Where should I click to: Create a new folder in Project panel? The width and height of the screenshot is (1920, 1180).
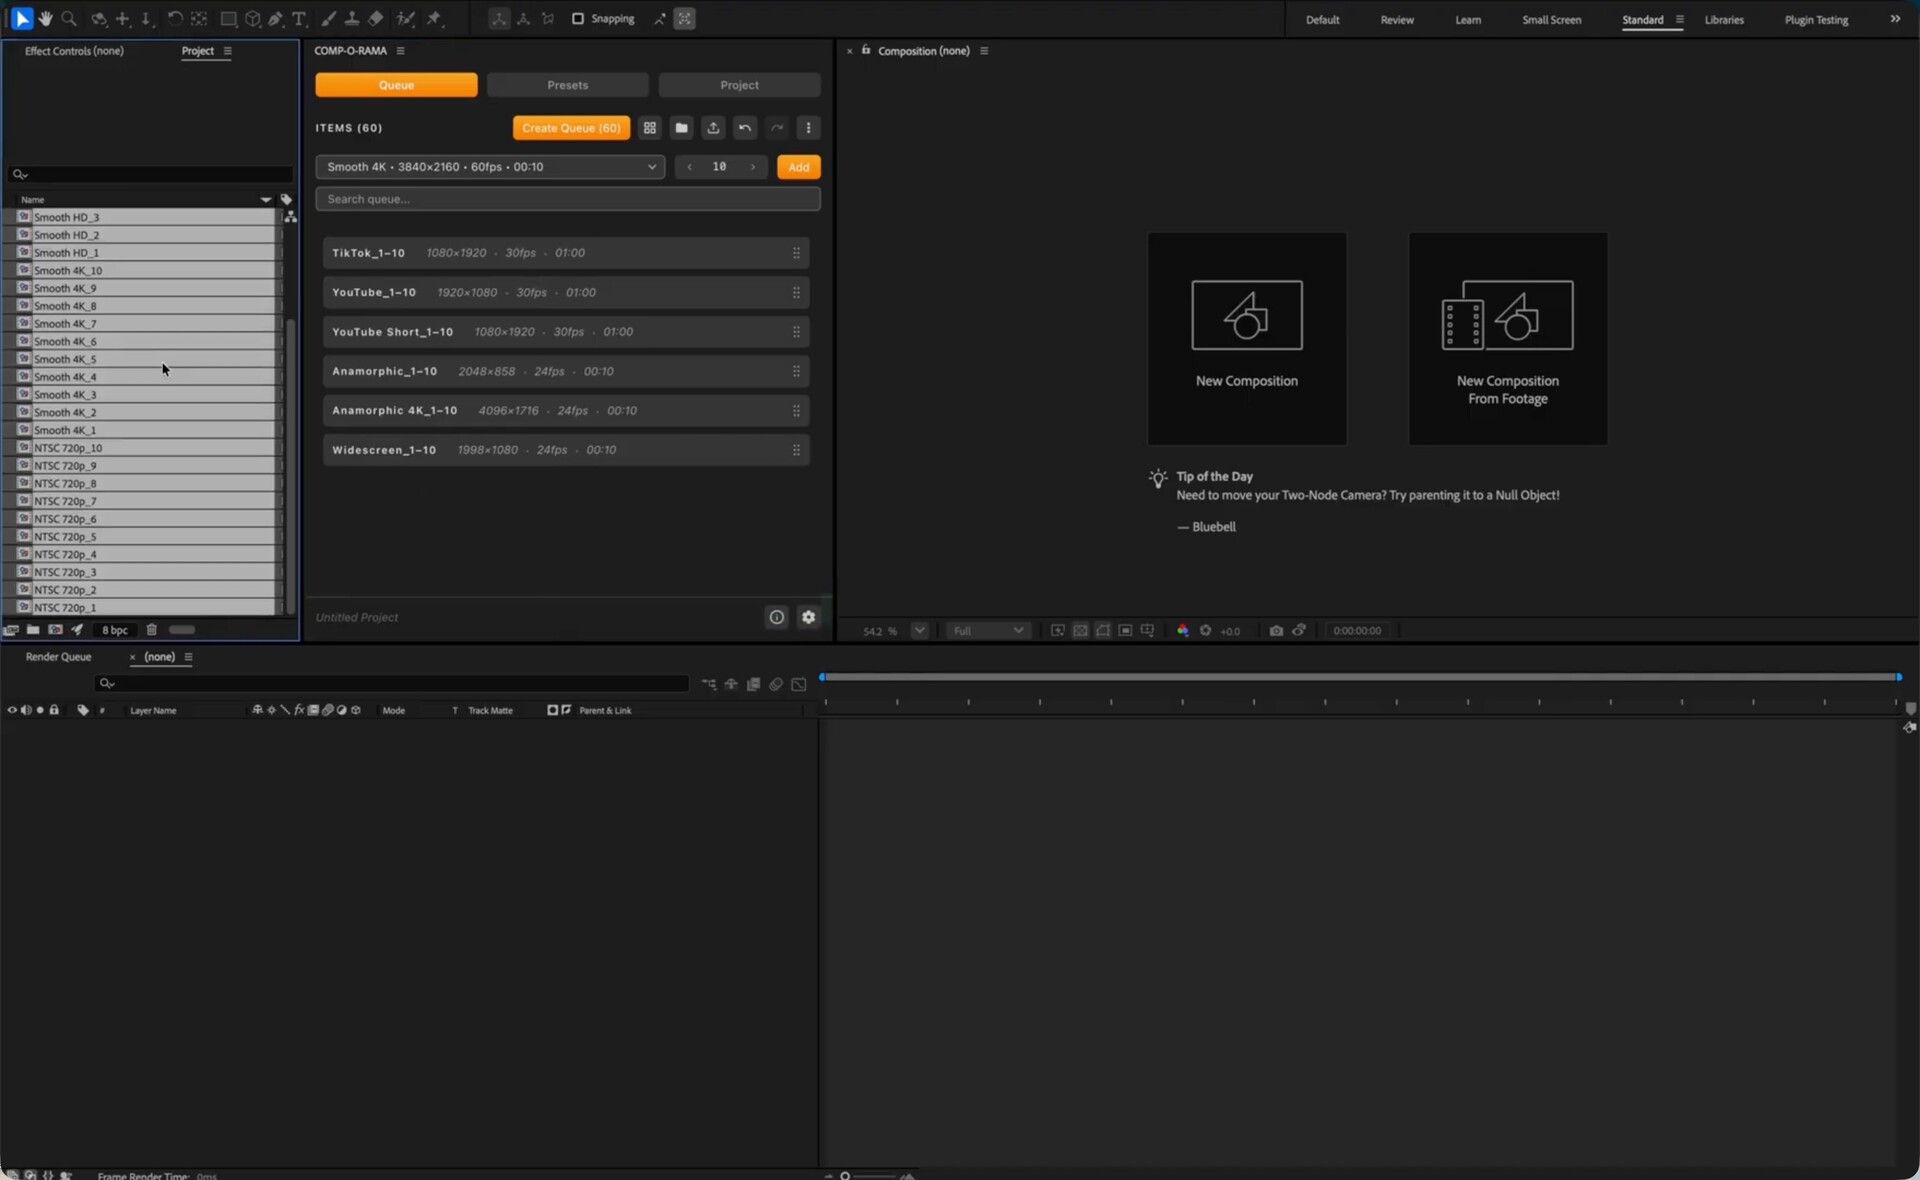tap(33, 630)
